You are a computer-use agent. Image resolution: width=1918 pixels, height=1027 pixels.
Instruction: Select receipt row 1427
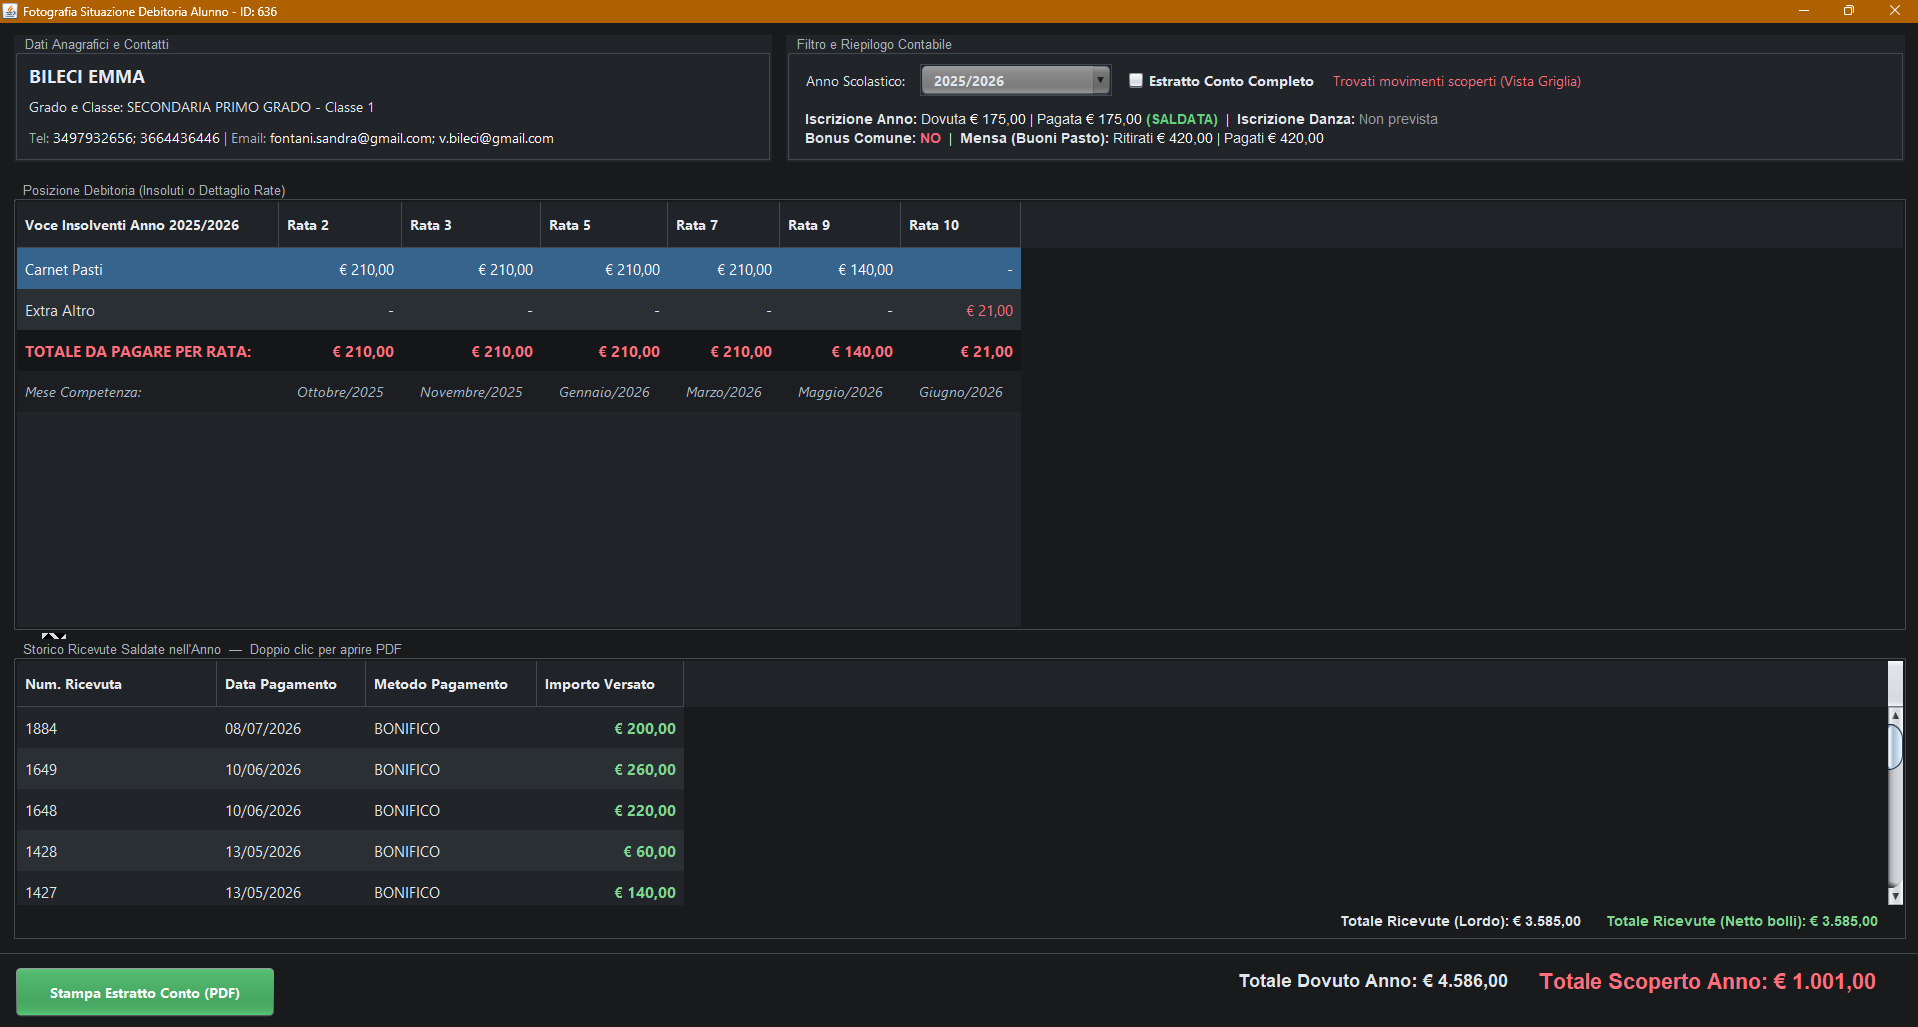pyautogui.click(x=350, y=890)
